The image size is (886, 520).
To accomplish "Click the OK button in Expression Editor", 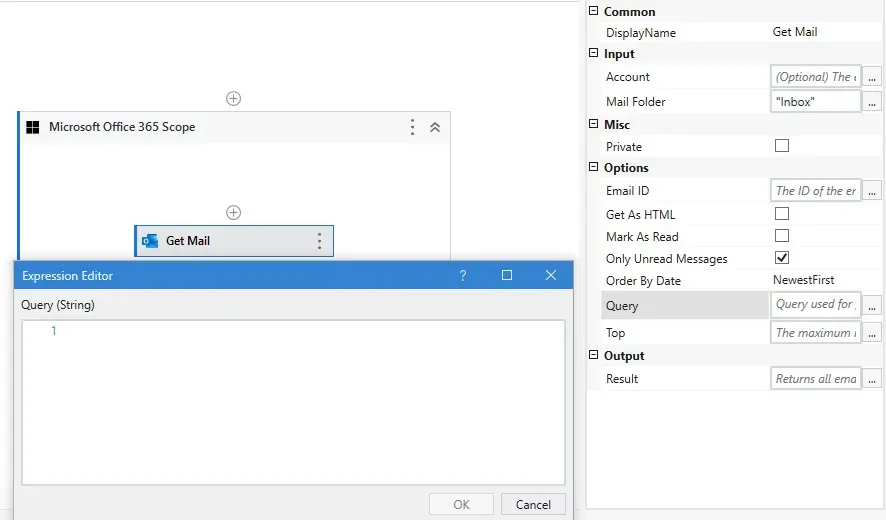I will [461, 504].
